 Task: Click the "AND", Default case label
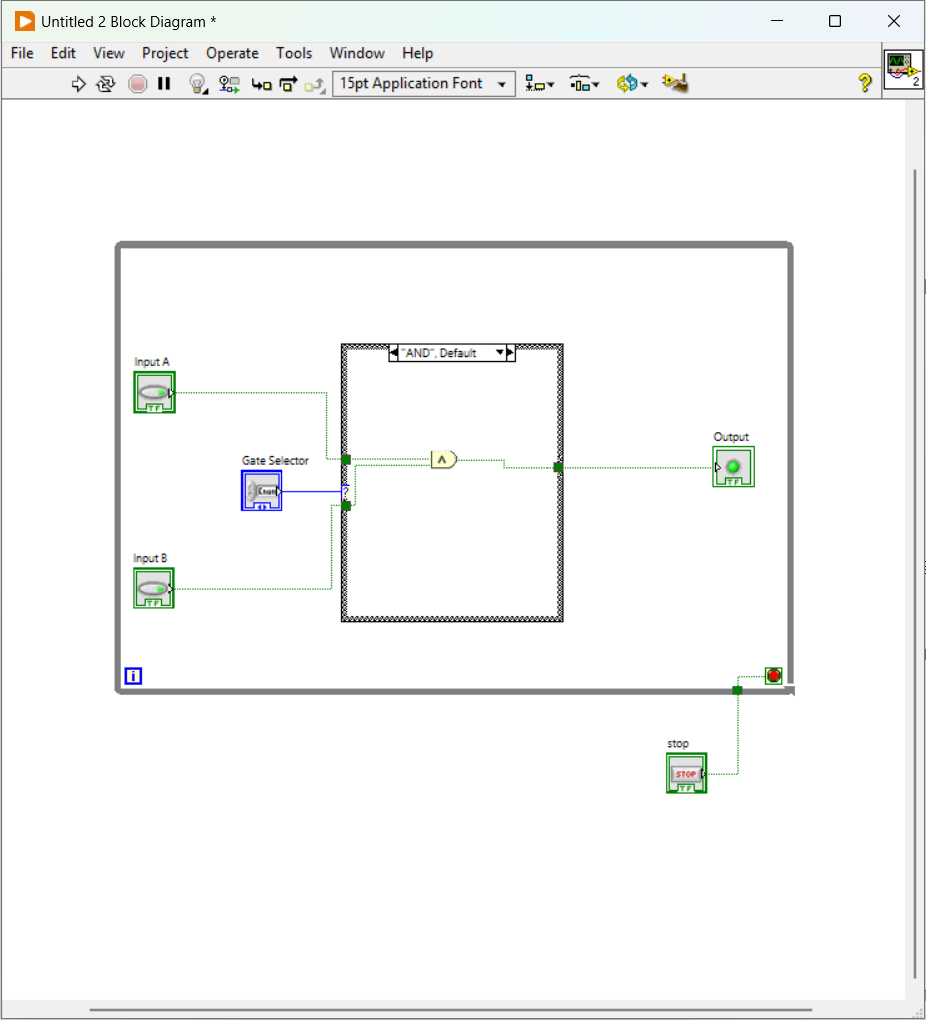pyautogui.click(x=439, y=353)
